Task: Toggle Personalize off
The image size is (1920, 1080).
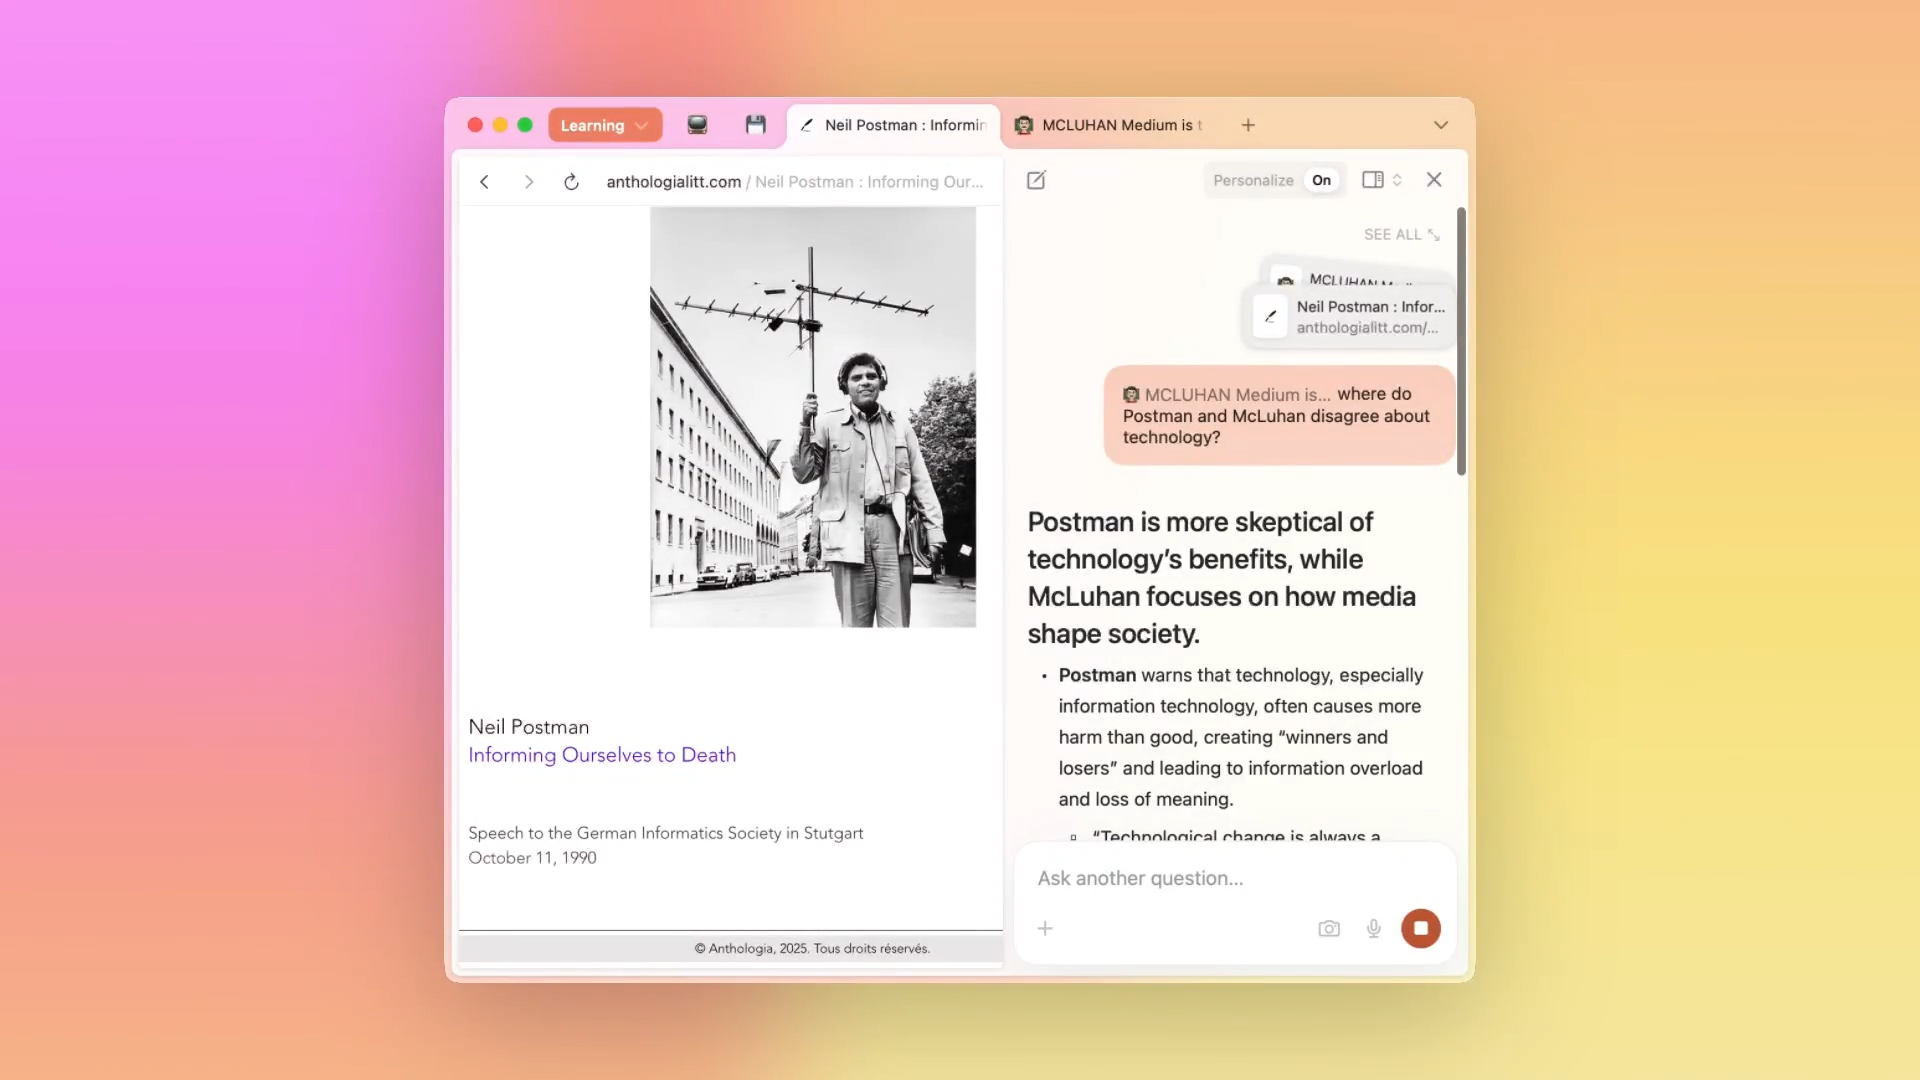Action: [1320, 180]
